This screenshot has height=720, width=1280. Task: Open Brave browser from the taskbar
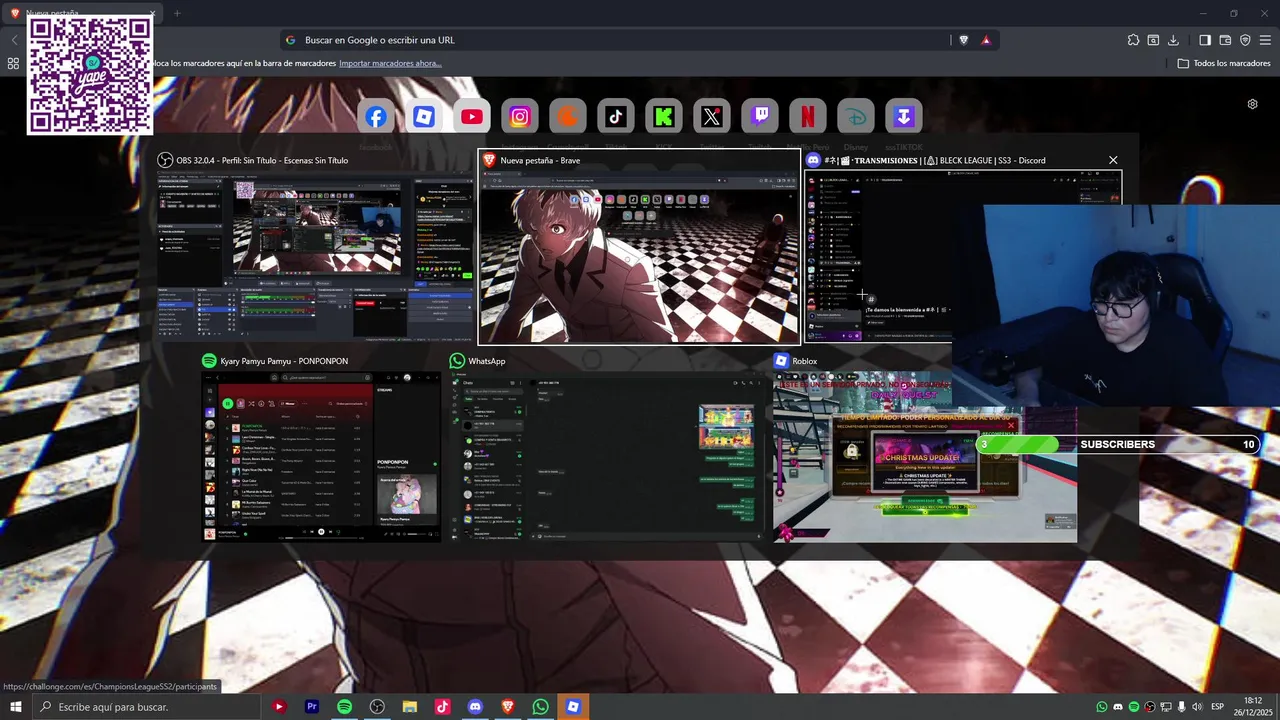tap(508, 707)
